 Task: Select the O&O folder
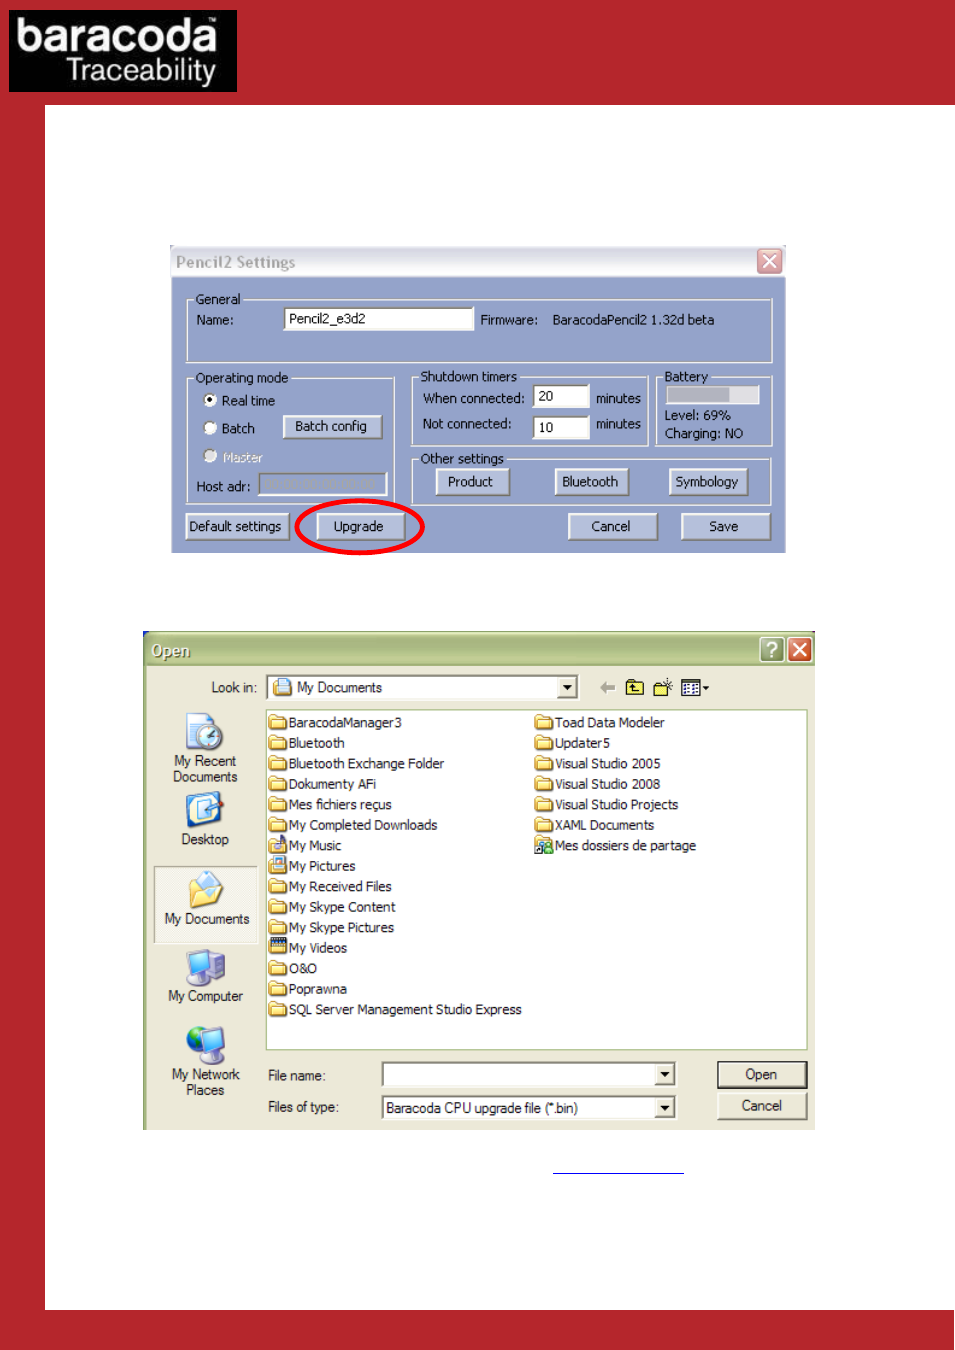coord(294,969)
